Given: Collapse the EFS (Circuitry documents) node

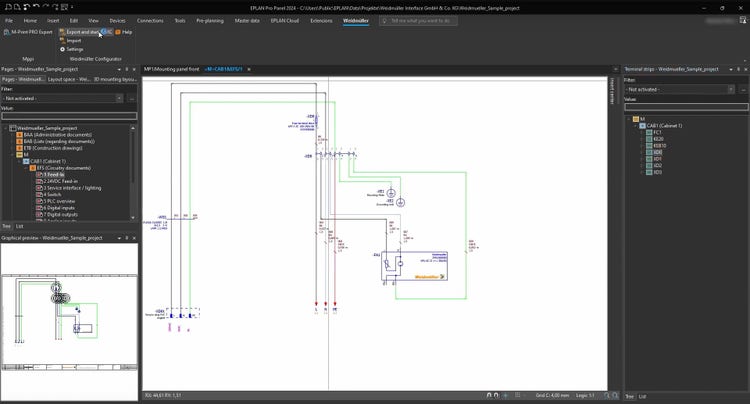Looking at the screenshot, I should coord(25,167).
